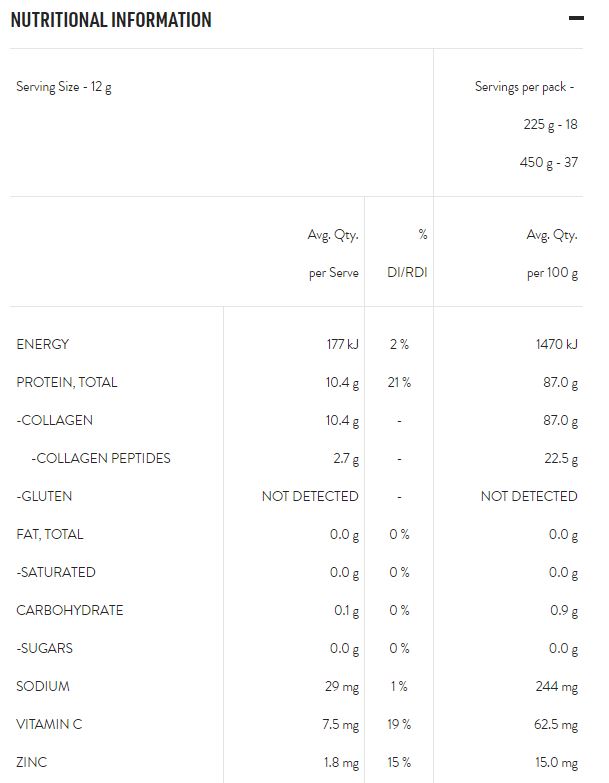Select the -COLLAGEN row label
Screen dimensions: 609x783
pyautogui.click(x=55, y=420)
